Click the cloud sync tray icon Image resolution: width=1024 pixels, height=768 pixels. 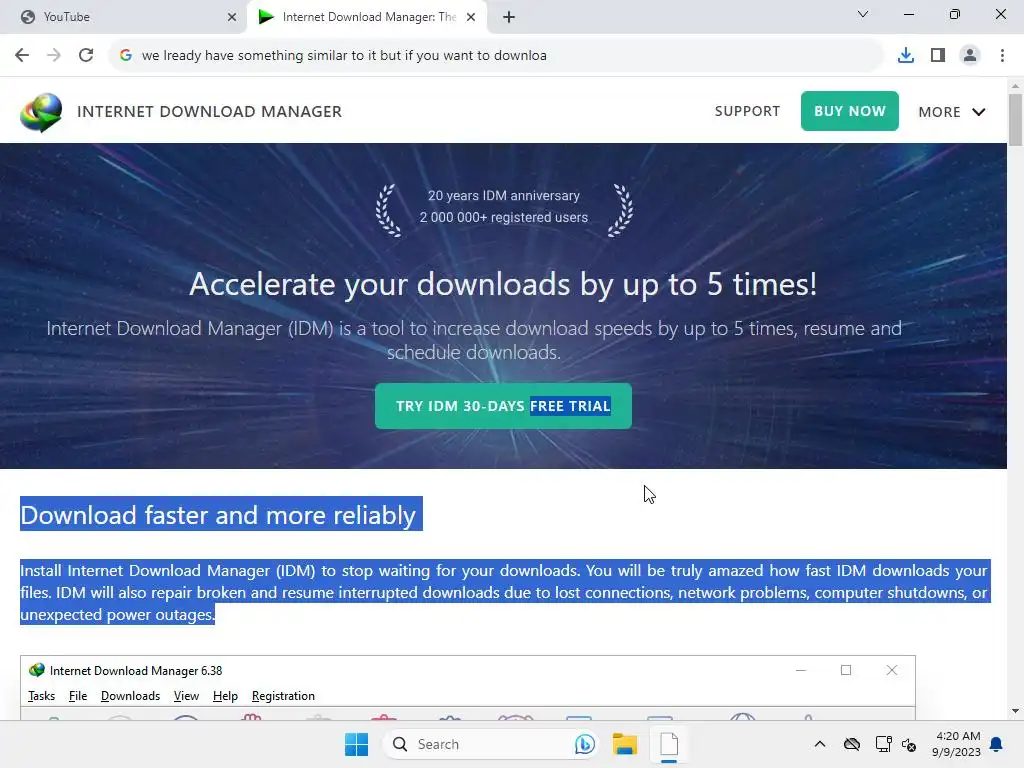tap(852, 744)
